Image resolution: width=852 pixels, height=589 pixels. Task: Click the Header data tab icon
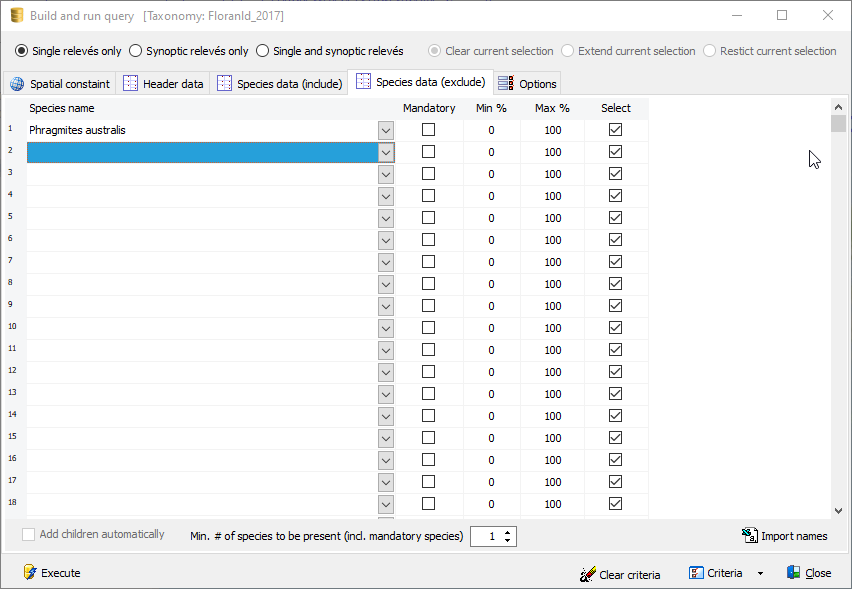[x=130, y=84]
